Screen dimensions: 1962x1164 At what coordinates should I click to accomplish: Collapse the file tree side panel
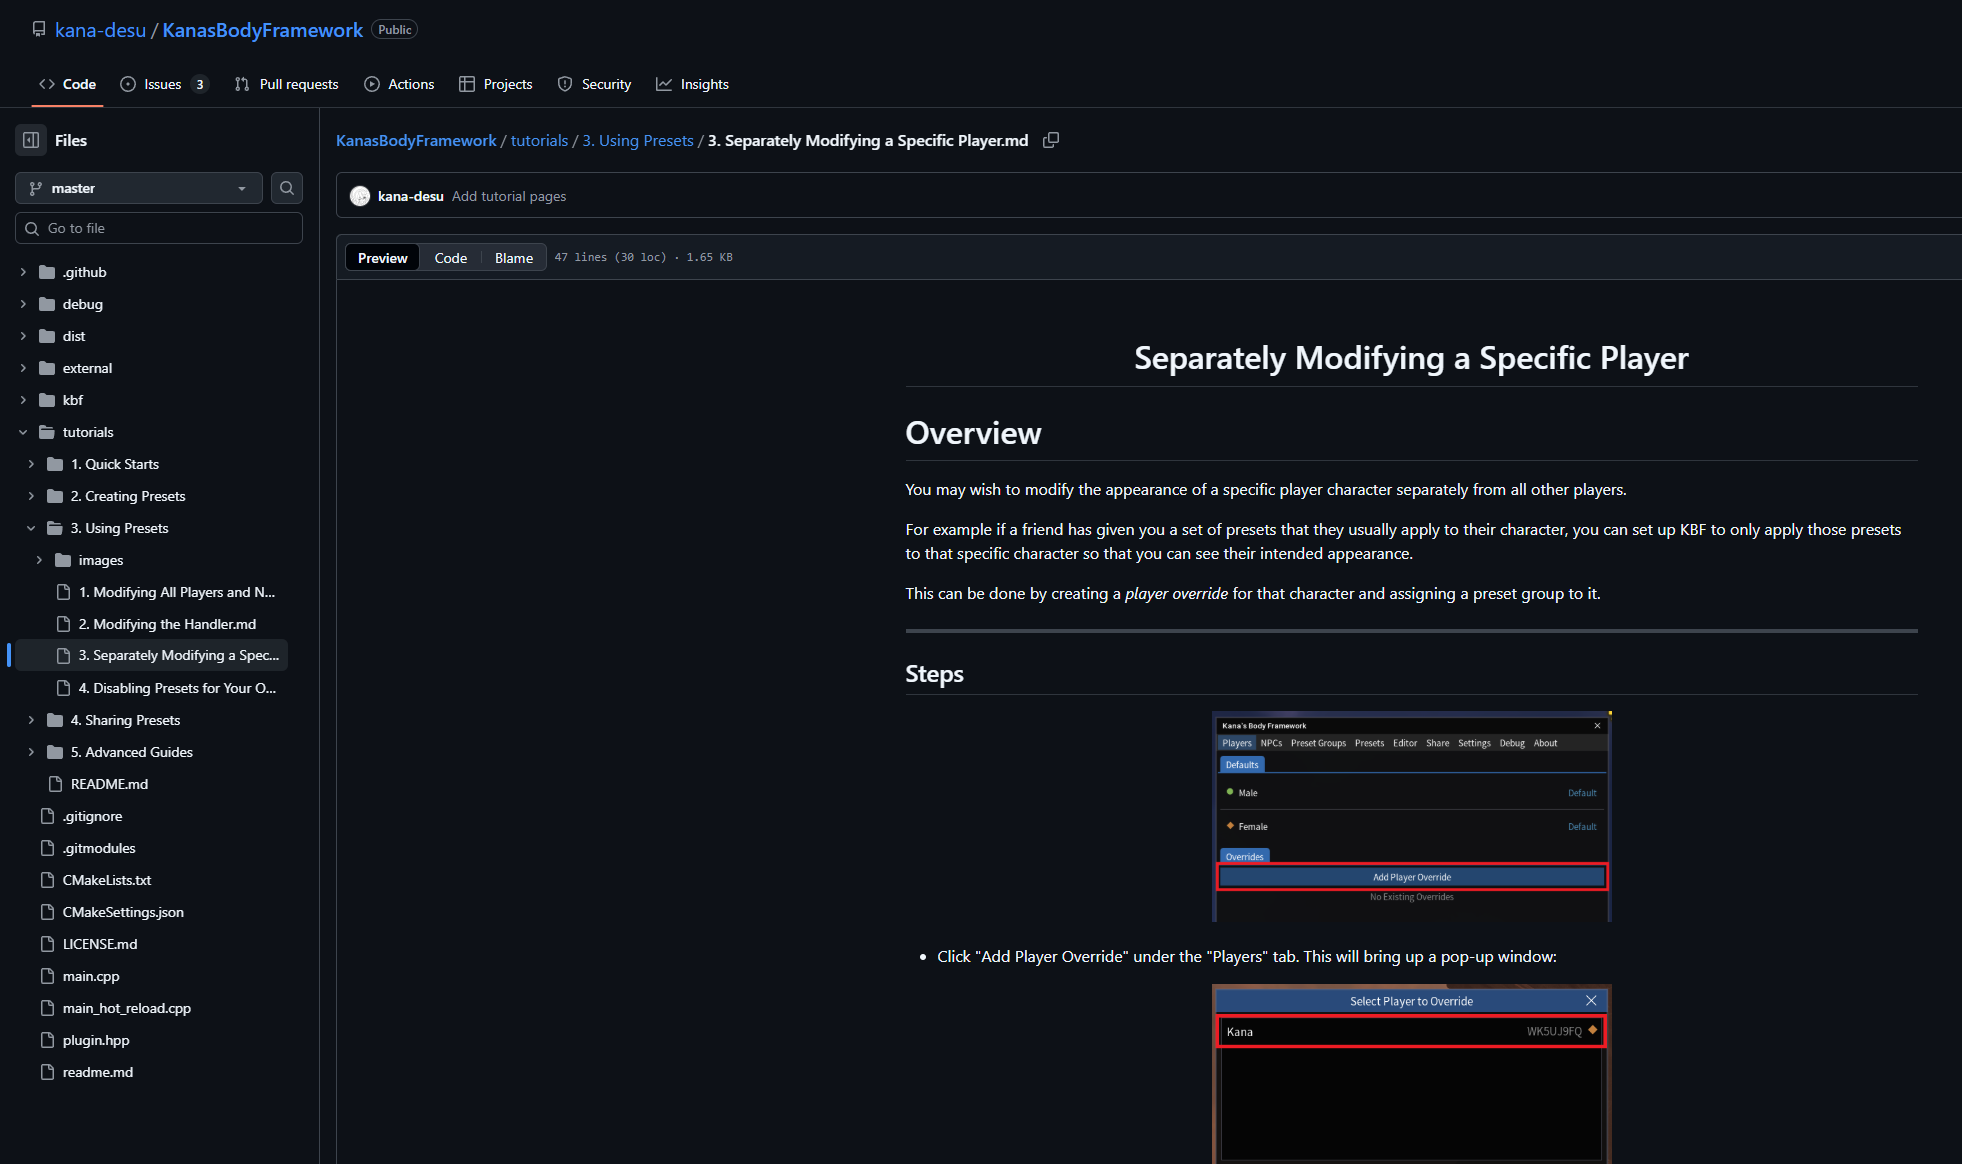click(31, 140)
